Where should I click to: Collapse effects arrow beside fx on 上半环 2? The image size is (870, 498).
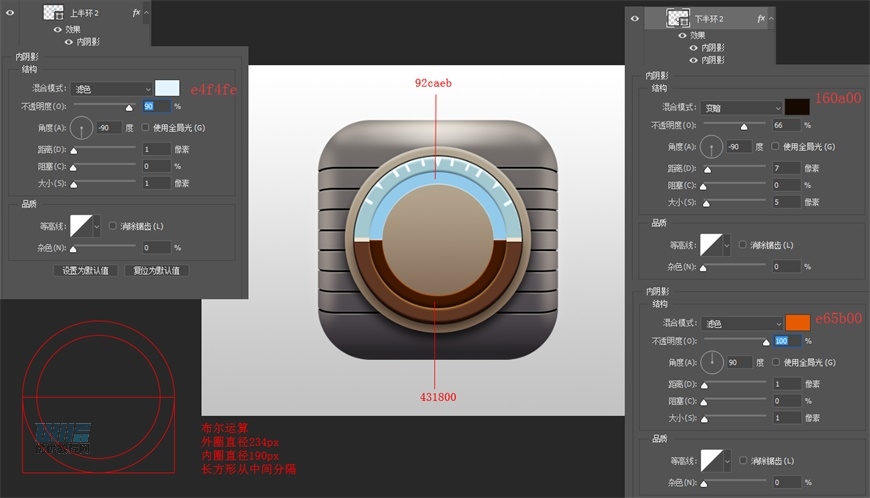pyautogui.click(x=147, y=13)
